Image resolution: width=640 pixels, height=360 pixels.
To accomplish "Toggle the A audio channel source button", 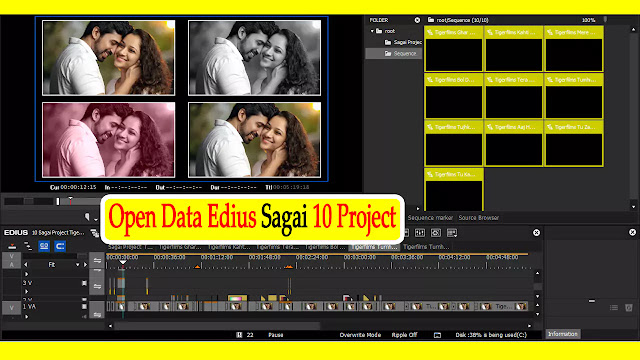I will pyautogui.click(x=11, y=264).
